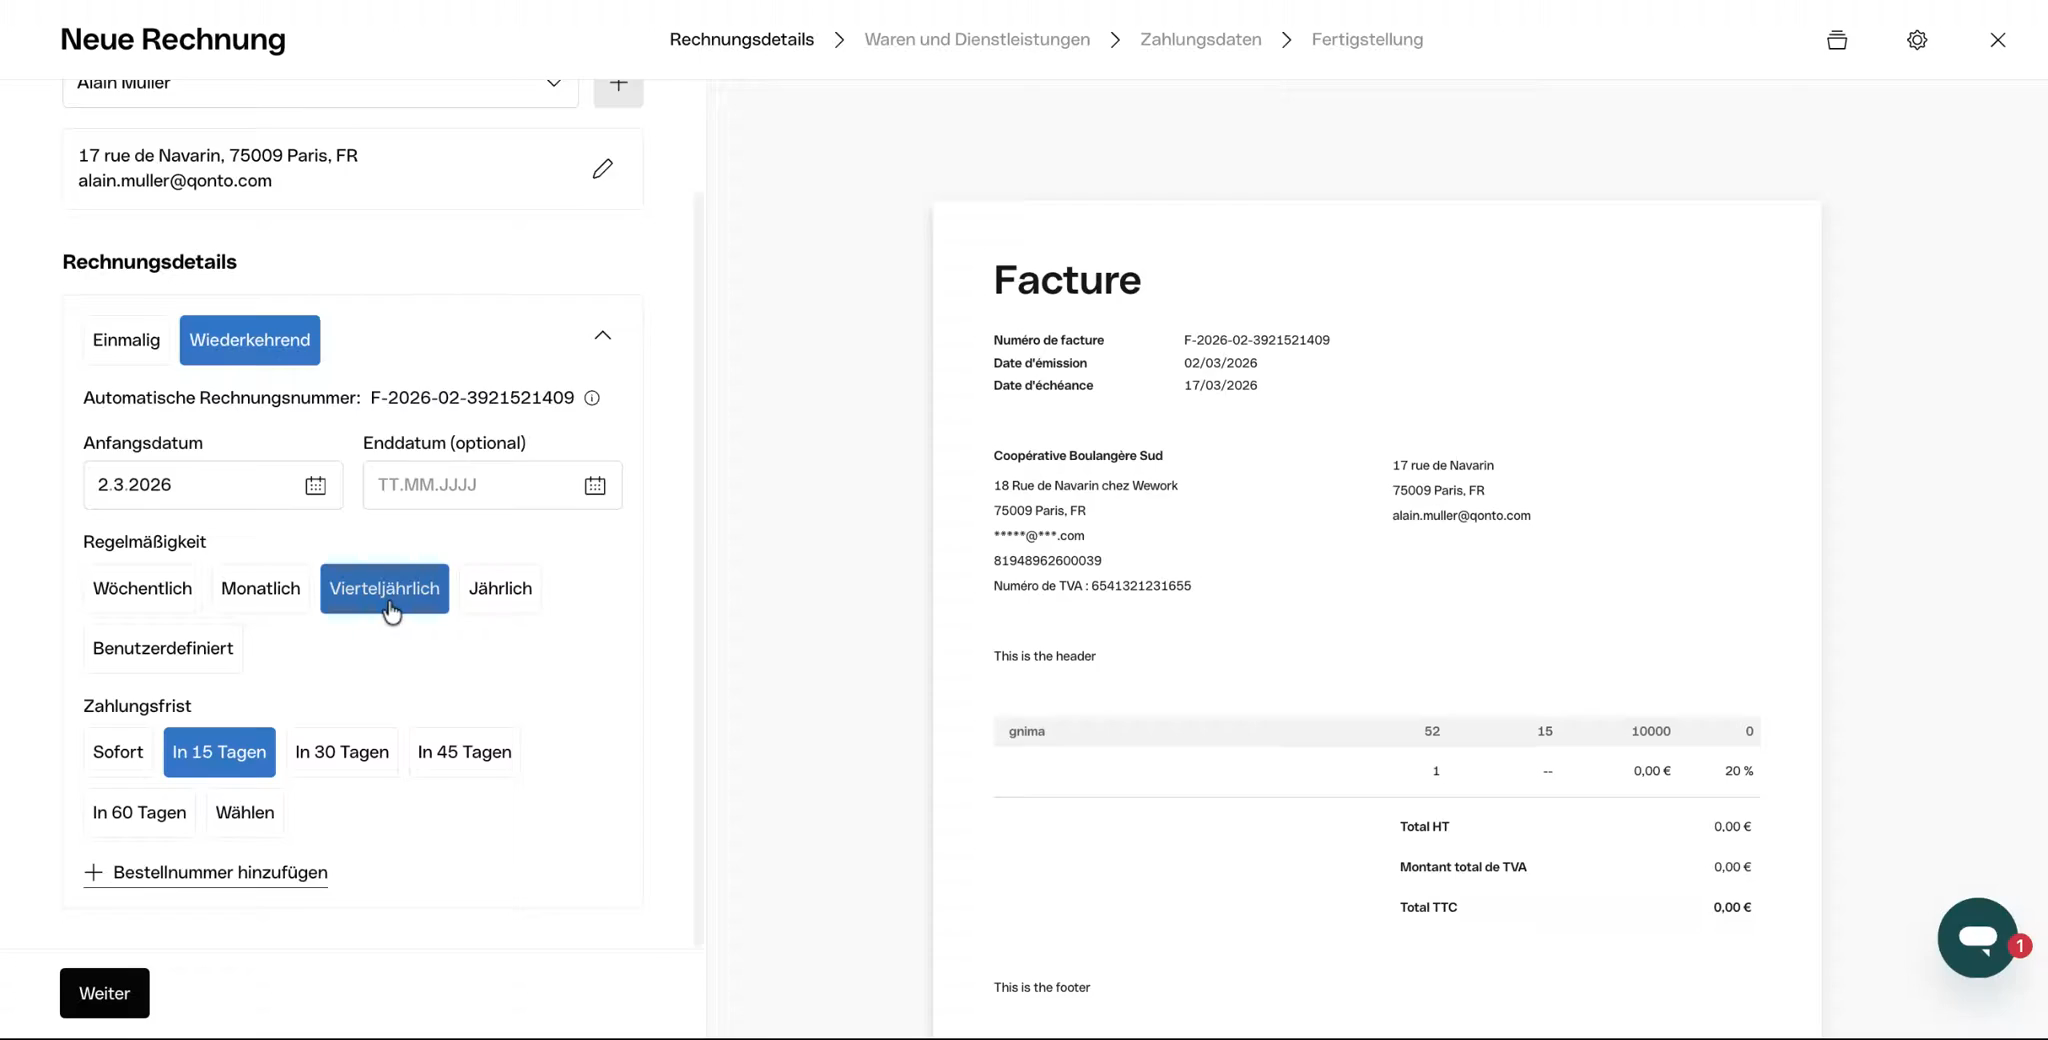Screen dimensions: 2048x1040
Task: Click the archive box icon in header
Action: point(1836,40)
